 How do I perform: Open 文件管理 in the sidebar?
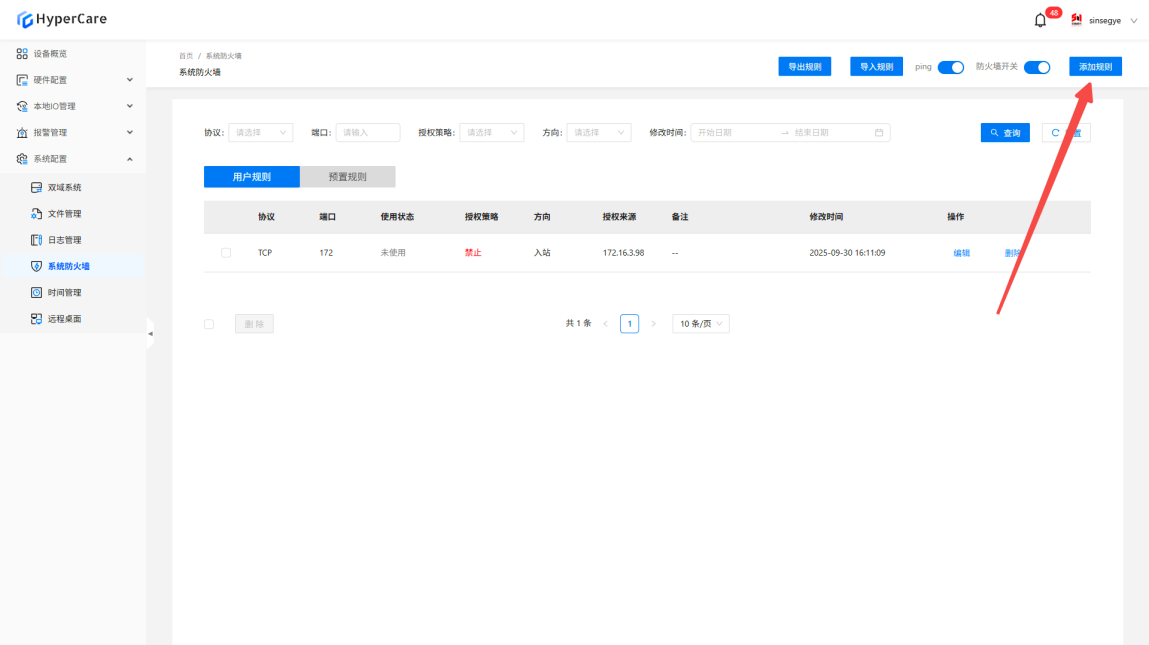[x=64, y=214]
